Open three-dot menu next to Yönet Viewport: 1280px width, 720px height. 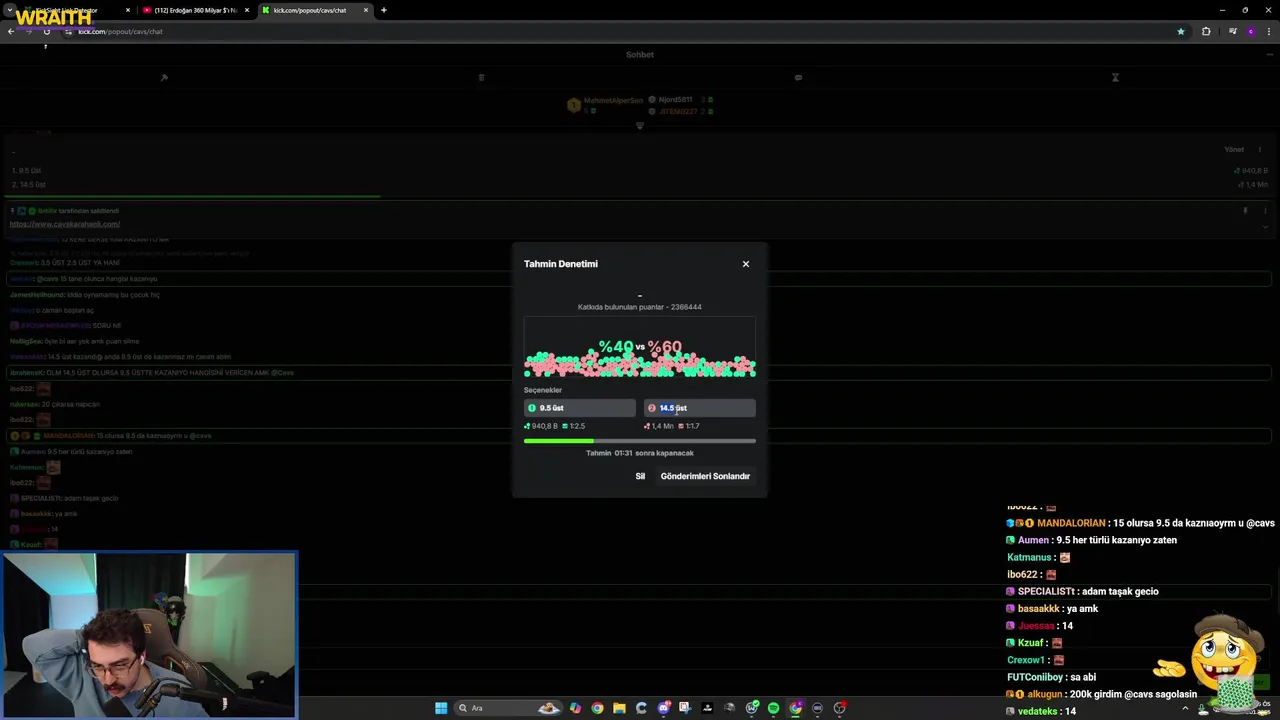point(1260,150)
